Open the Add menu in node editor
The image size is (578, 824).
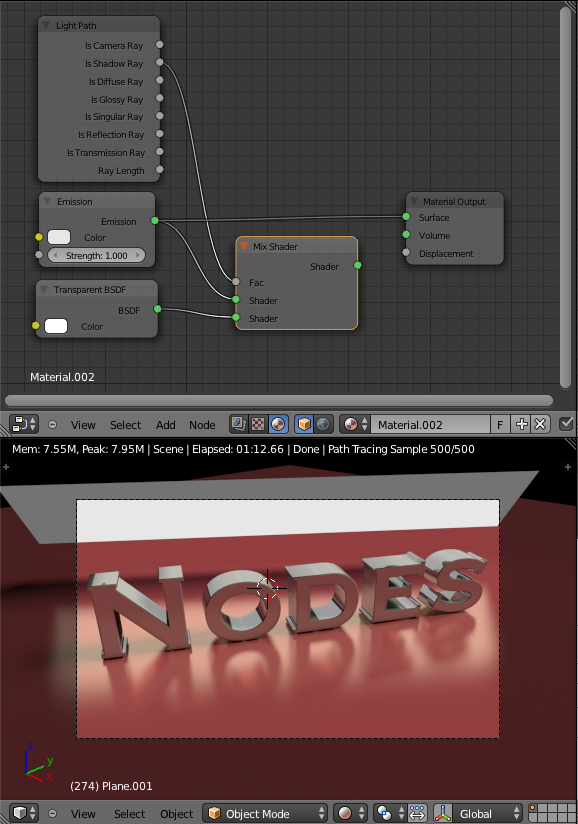click(x=166, y=425)
